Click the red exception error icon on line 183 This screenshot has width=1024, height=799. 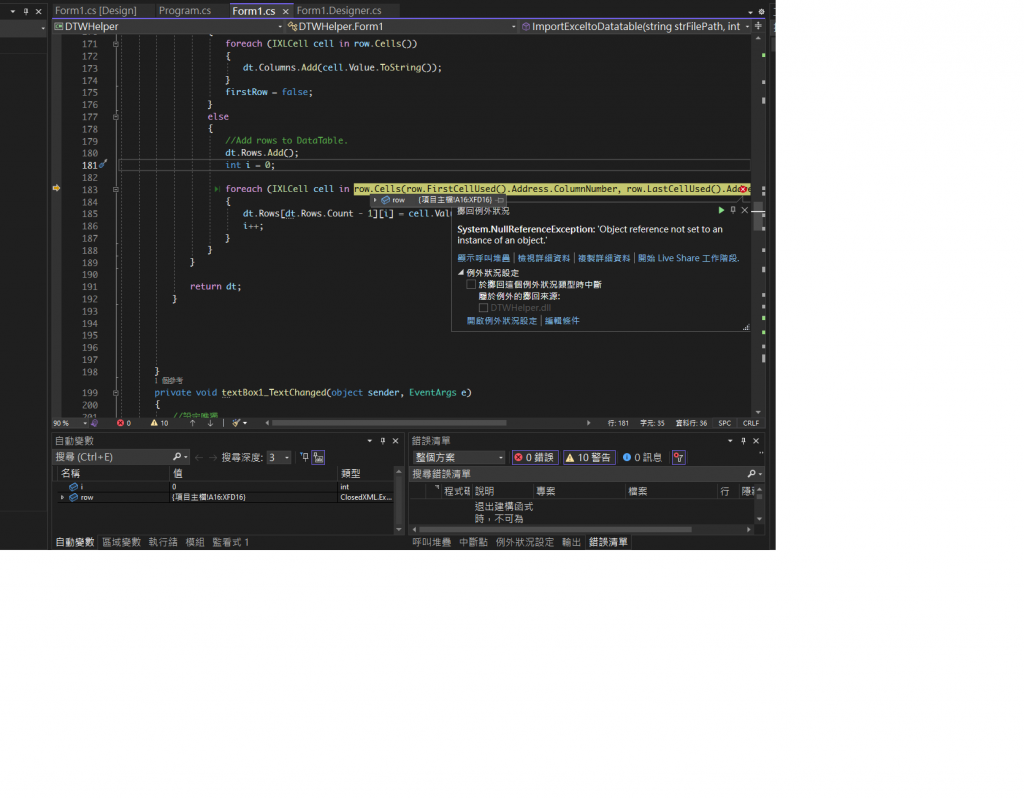[x=743, y=189]
